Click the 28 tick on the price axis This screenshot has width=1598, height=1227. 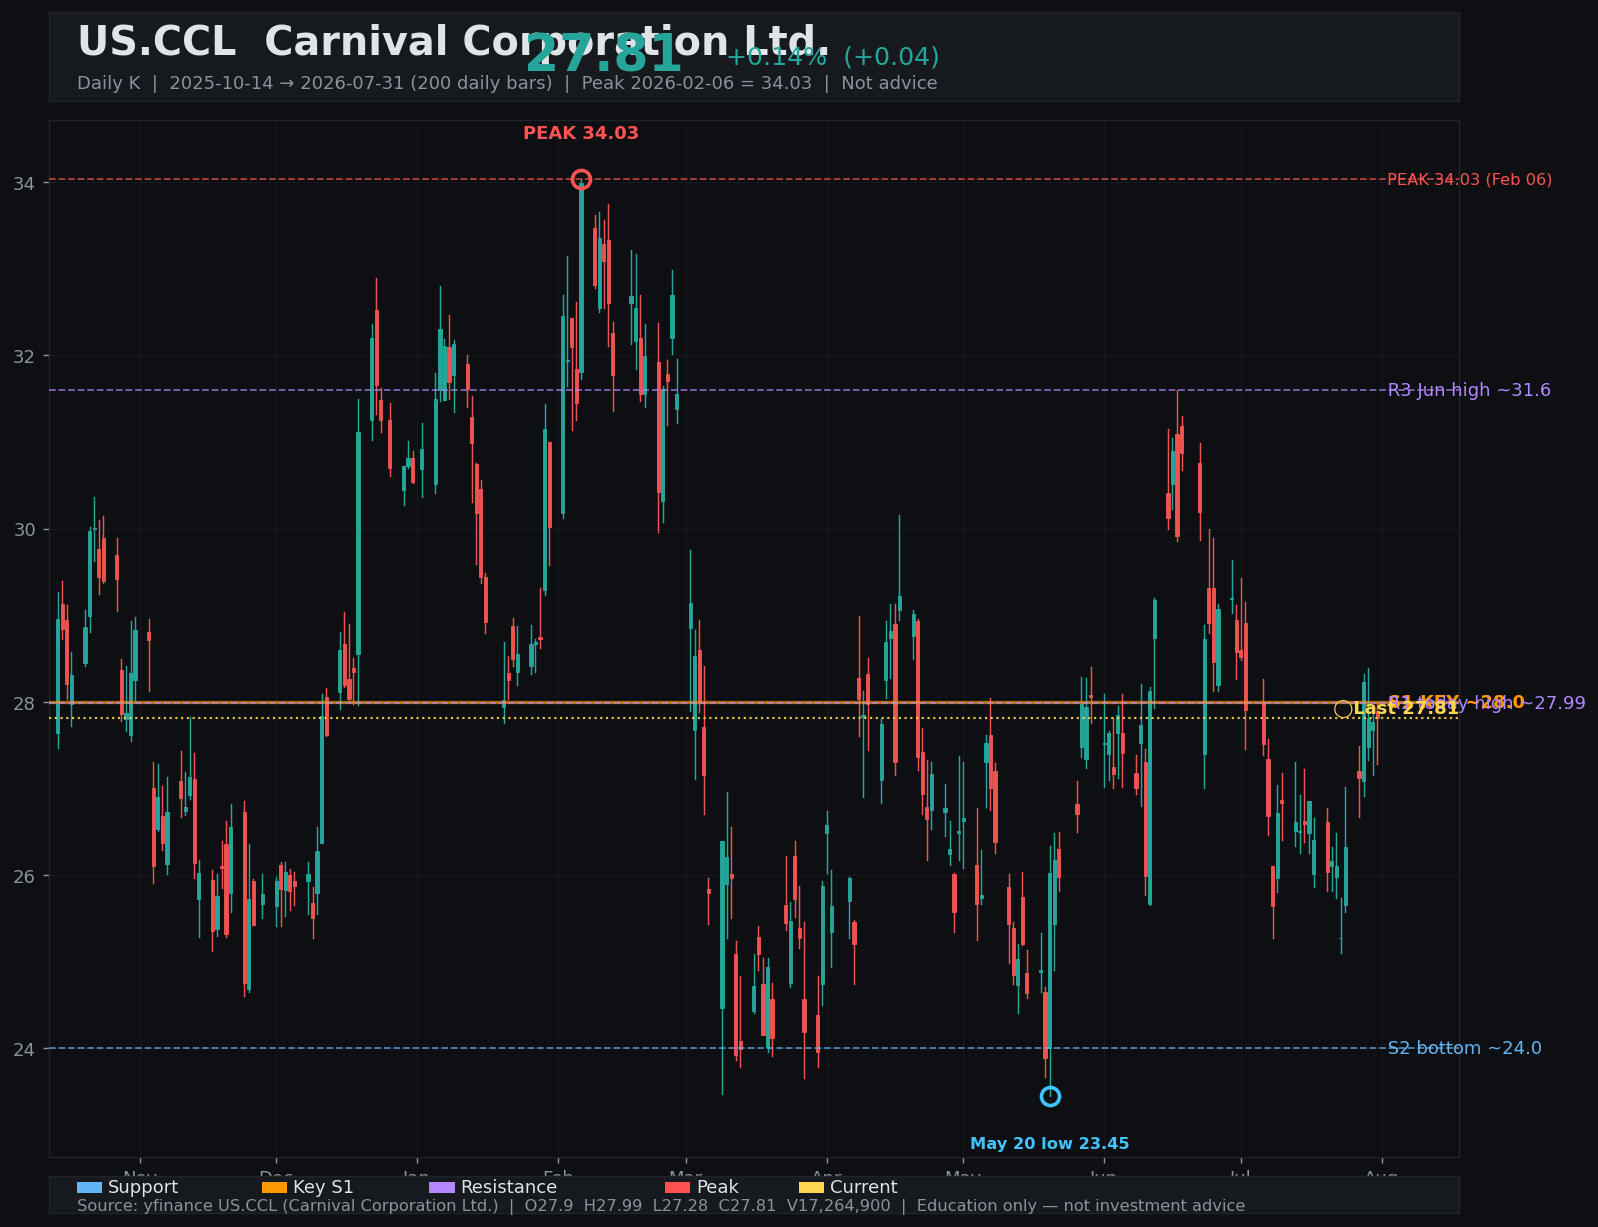24,703
